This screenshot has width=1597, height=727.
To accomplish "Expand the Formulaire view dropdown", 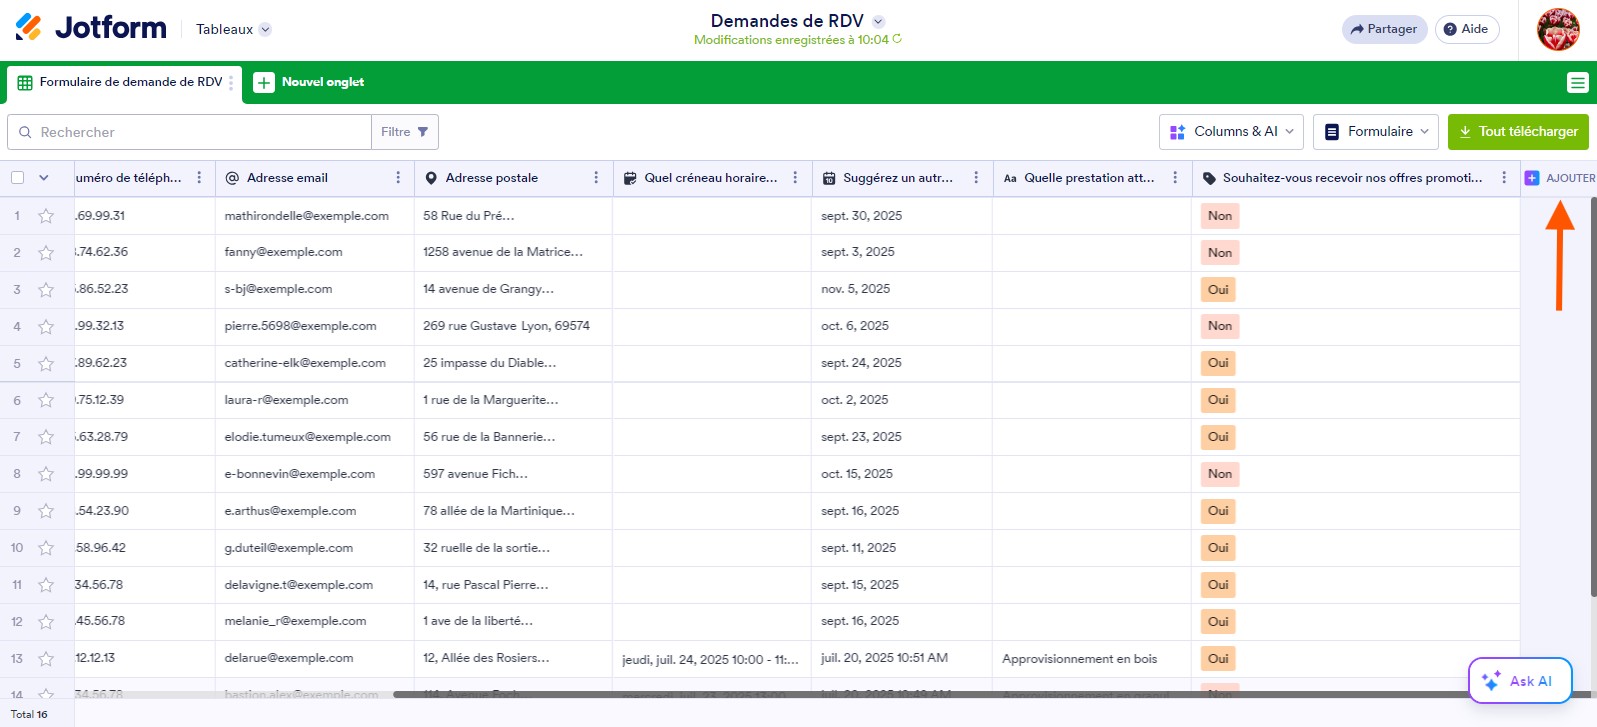I will click(1375, 132).
